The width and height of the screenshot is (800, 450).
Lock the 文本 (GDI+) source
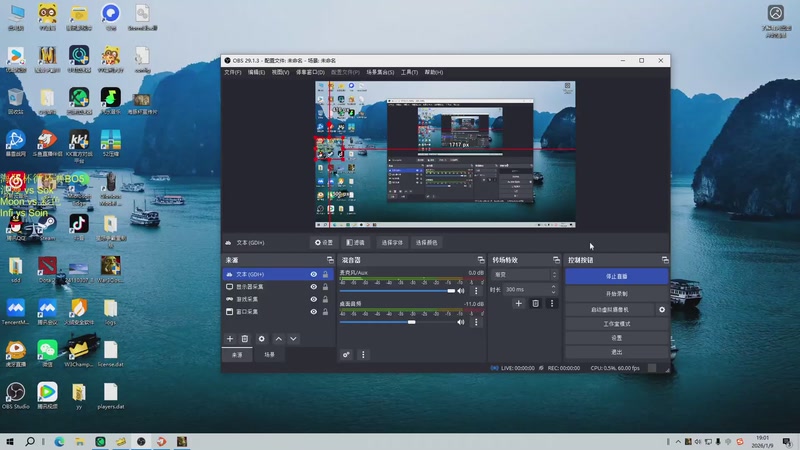tap(326, 274)
